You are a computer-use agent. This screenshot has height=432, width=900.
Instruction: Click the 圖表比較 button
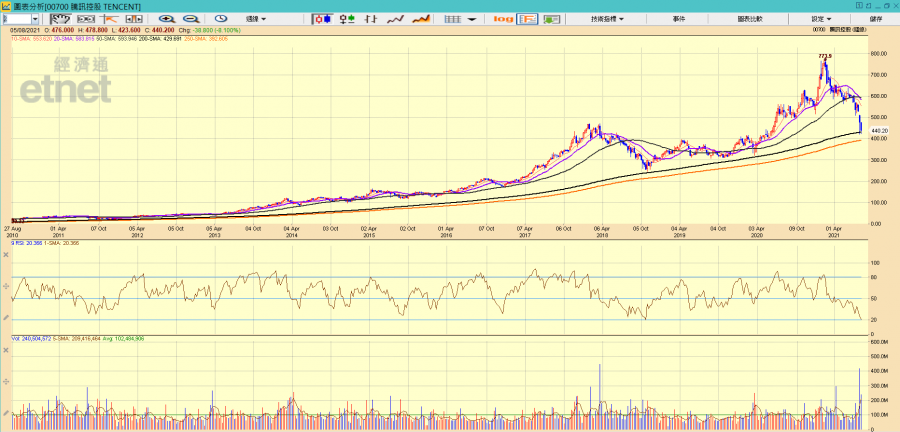[748, 18]
